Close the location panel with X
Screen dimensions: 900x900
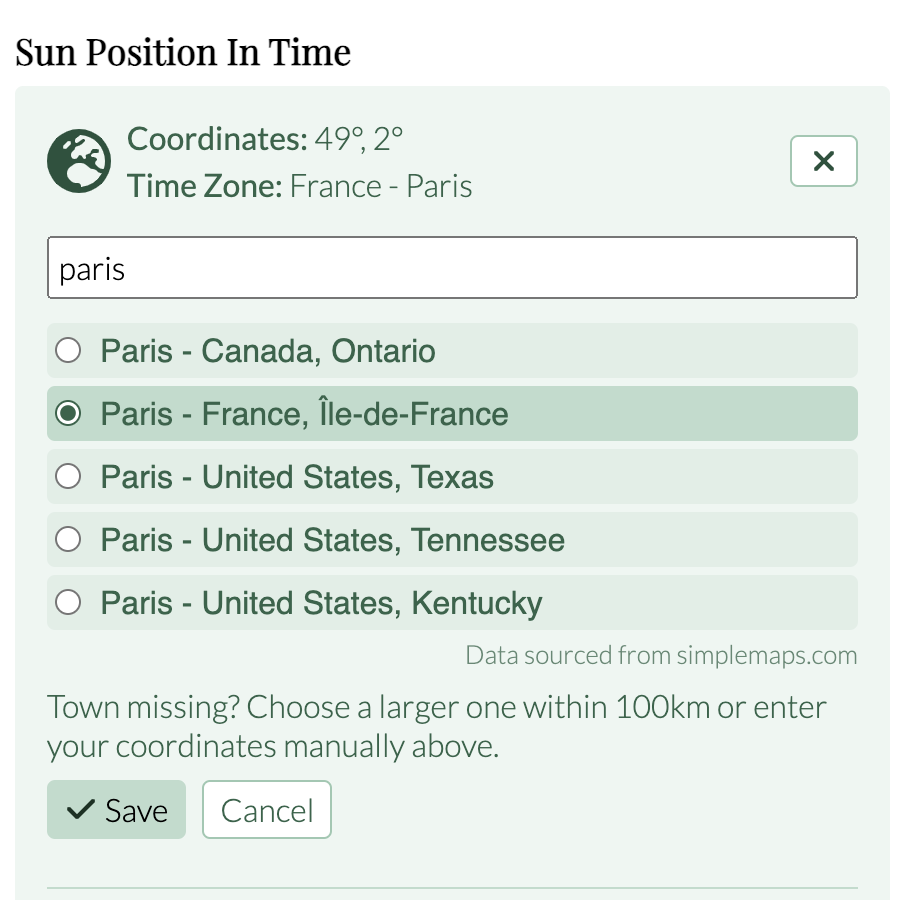pyautogui.click(x=824, y=161)
